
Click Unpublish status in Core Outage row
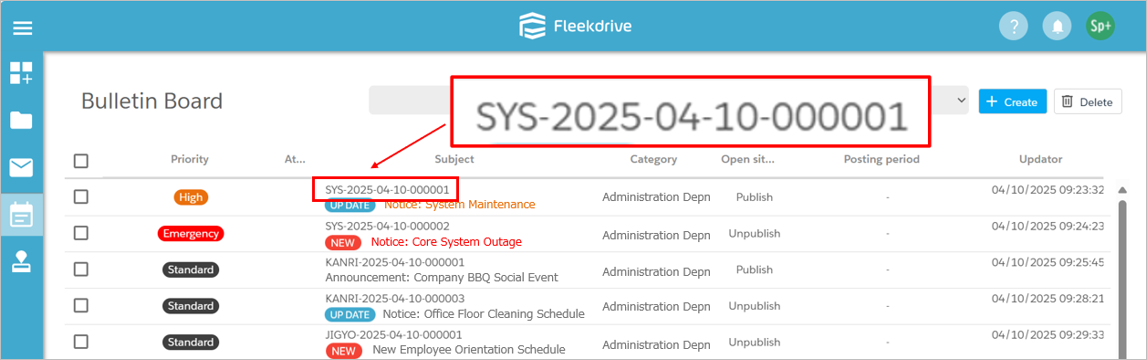[754, 233]
